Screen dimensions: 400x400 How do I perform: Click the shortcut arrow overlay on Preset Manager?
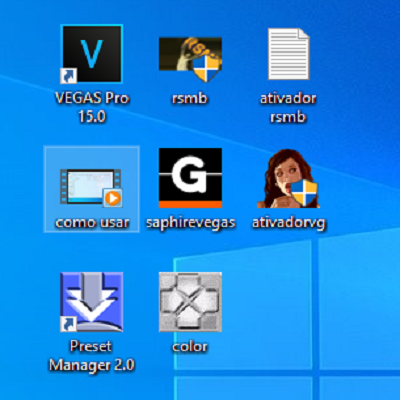click(69, 324)
